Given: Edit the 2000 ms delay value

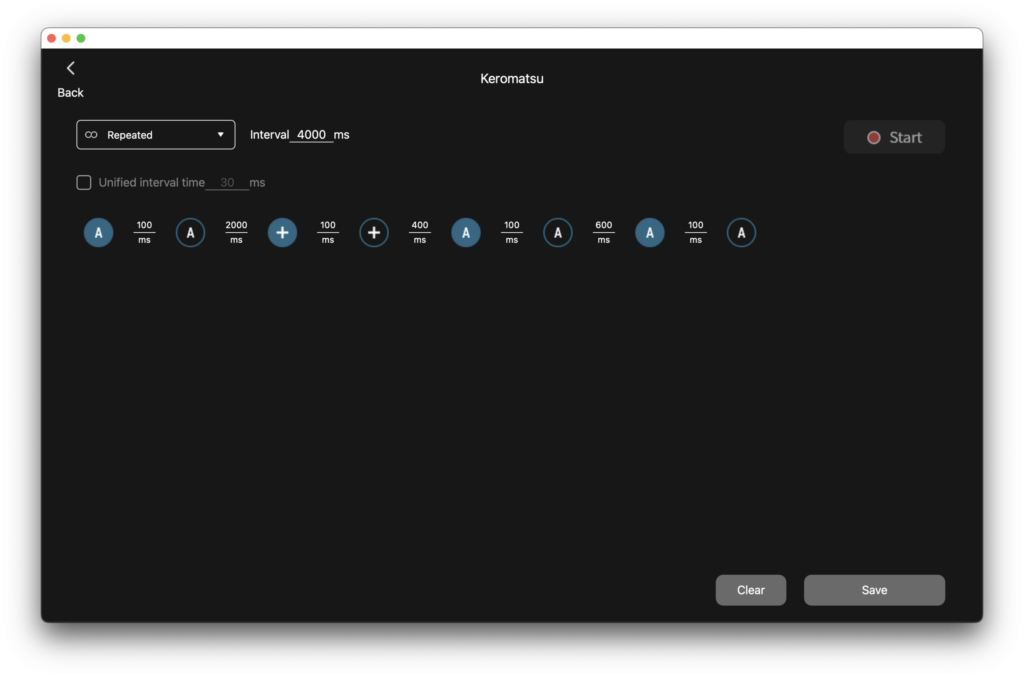Looking at the screenshot, I should click(x=236, y=226).
